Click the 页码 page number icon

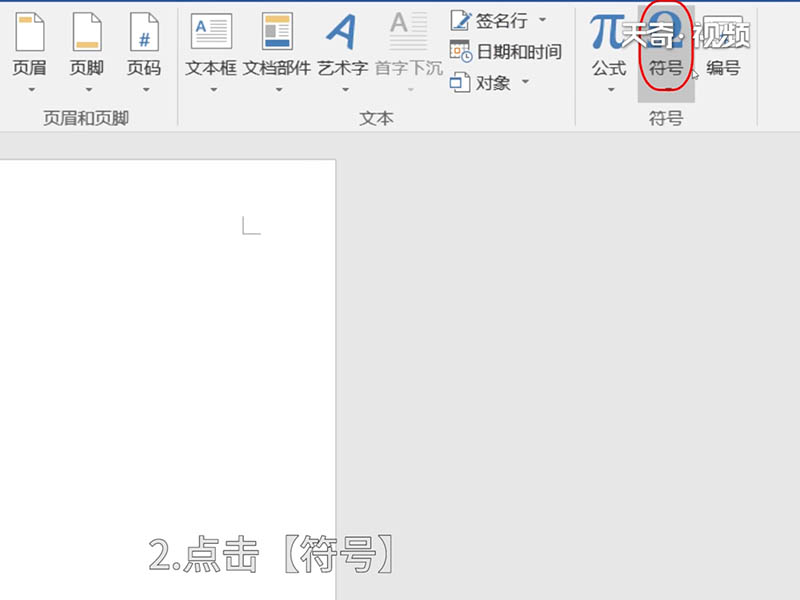pos(144,32)
